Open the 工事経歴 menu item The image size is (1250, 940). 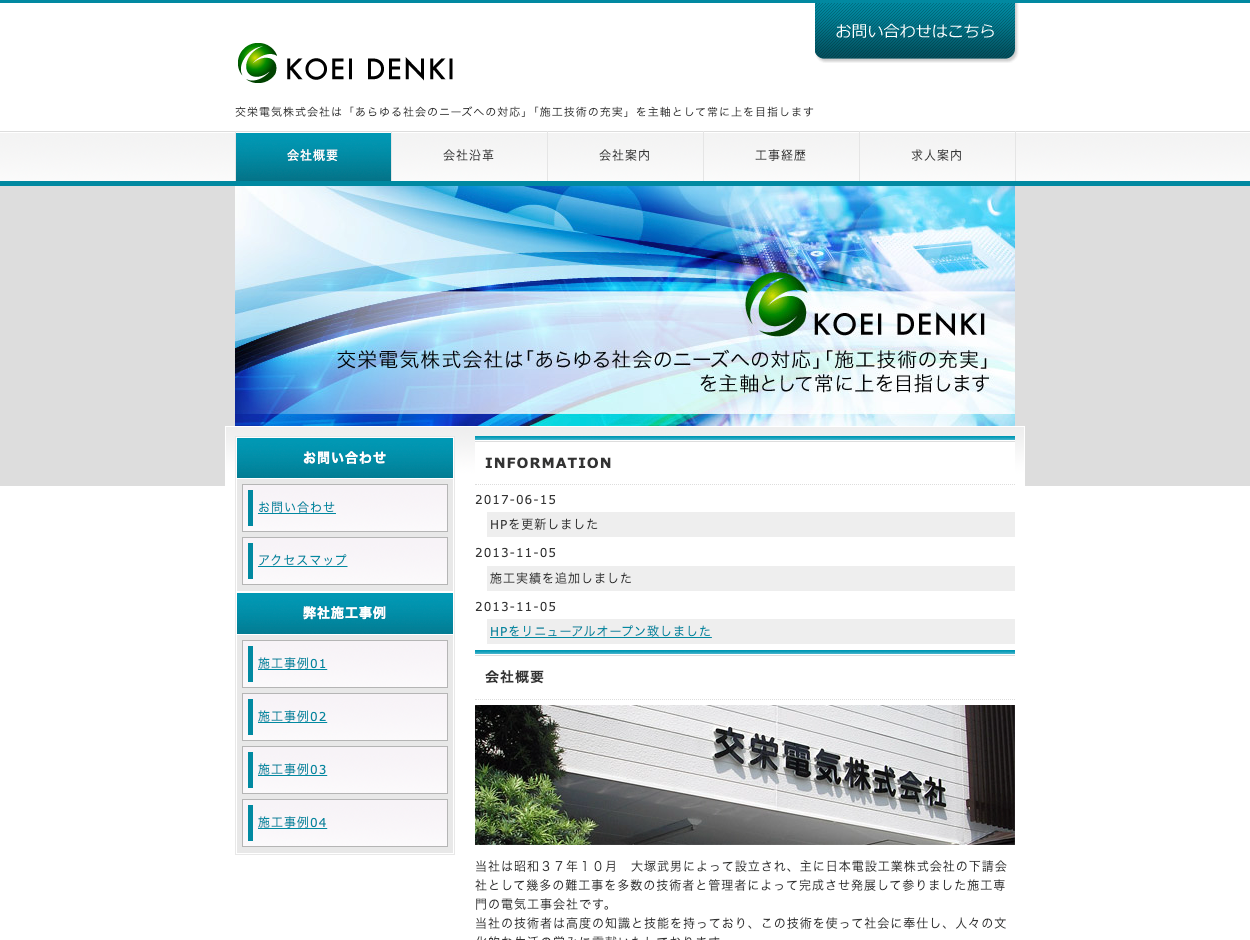[781, 156]
